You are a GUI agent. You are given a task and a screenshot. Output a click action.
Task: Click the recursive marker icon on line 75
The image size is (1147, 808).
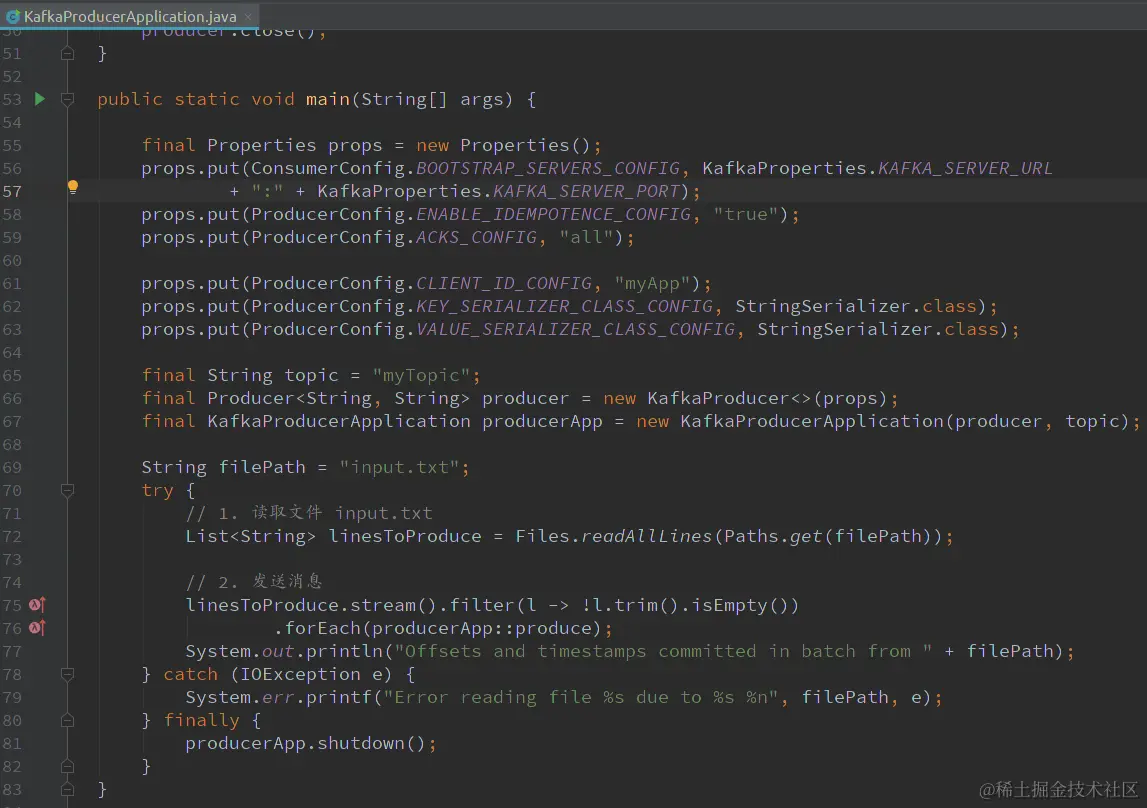pyautogui.click(x=37, y=605)
